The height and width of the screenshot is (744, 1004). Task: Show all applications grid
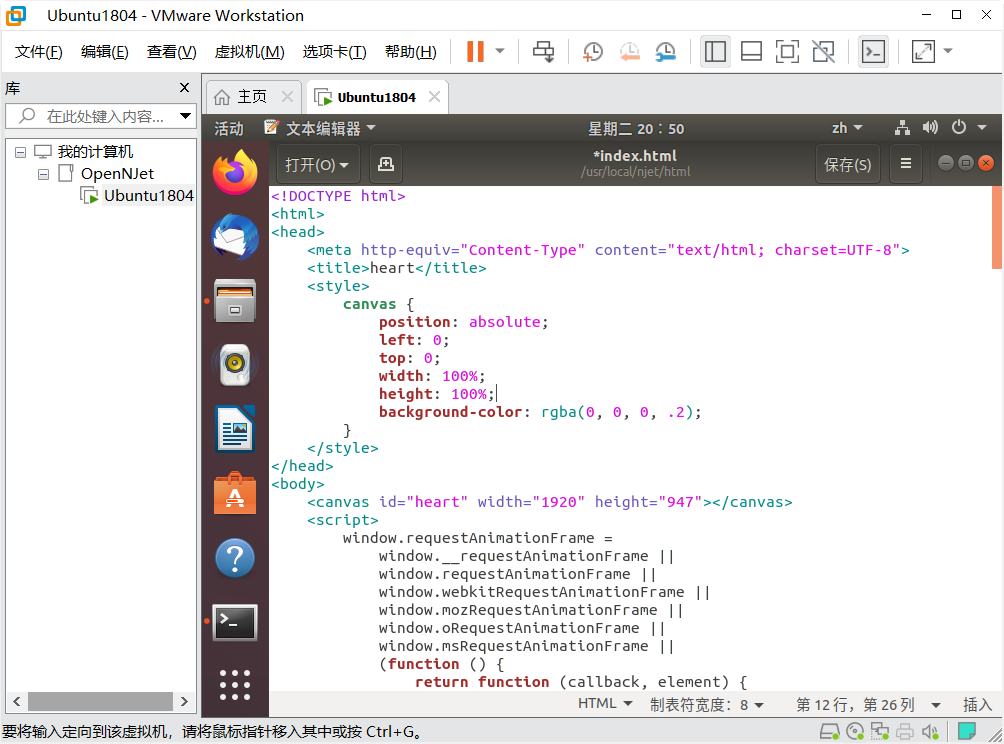pos(235,685)
